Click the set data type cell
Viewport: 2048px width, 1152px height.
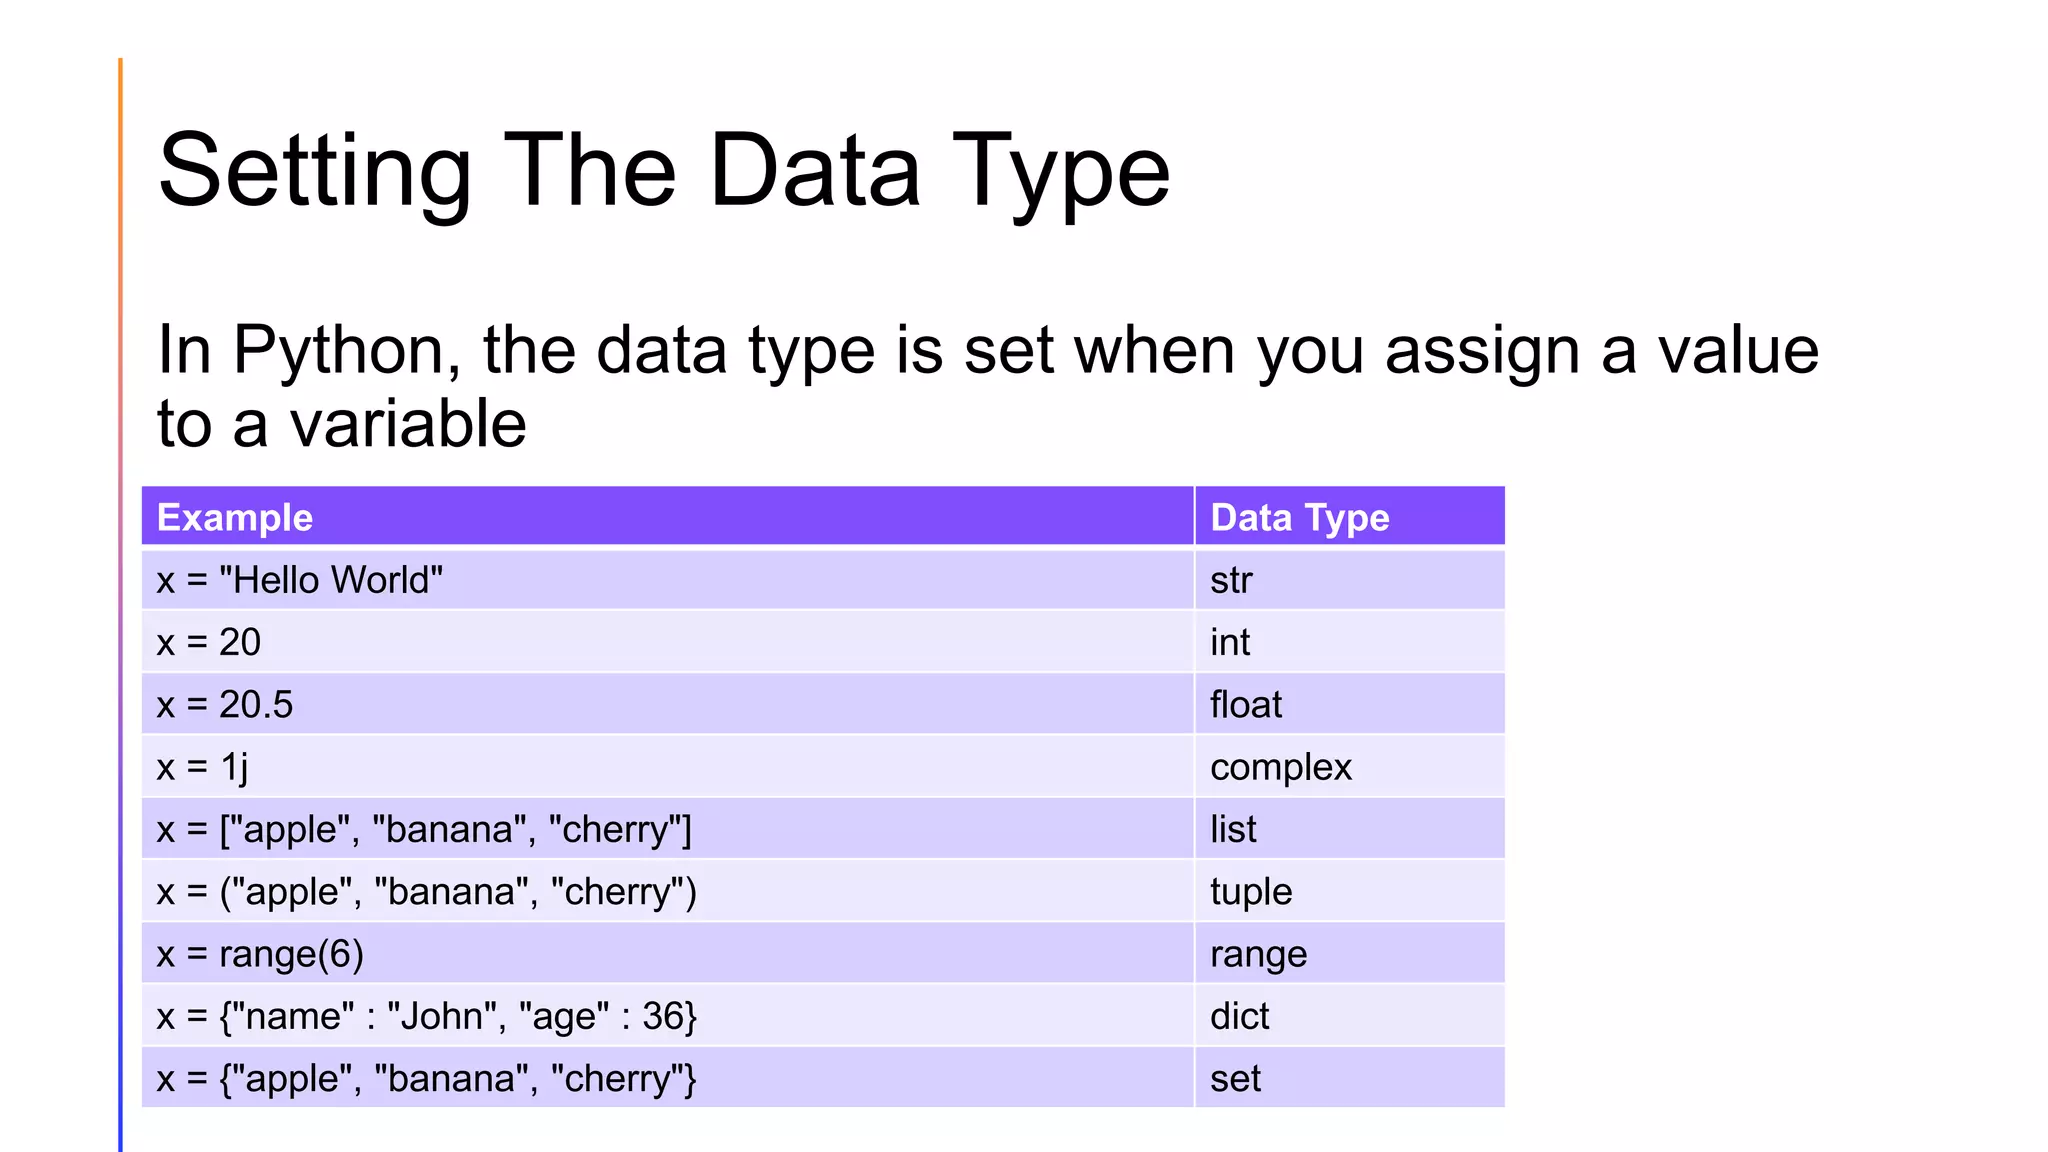[x=1350, y=1077]
